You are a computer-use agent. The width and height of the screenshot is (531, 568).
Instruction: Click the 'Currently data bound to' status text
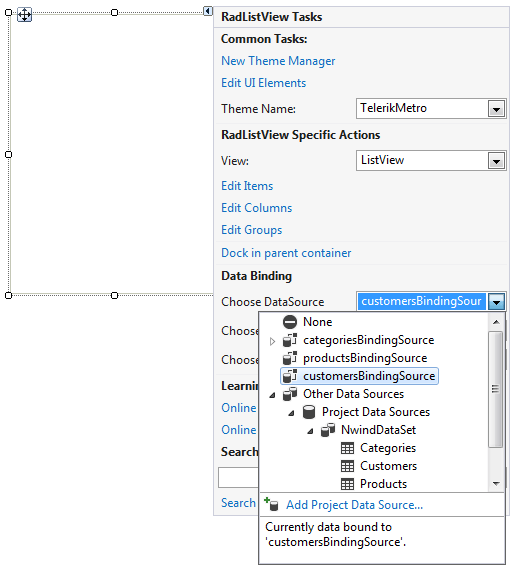335,535
